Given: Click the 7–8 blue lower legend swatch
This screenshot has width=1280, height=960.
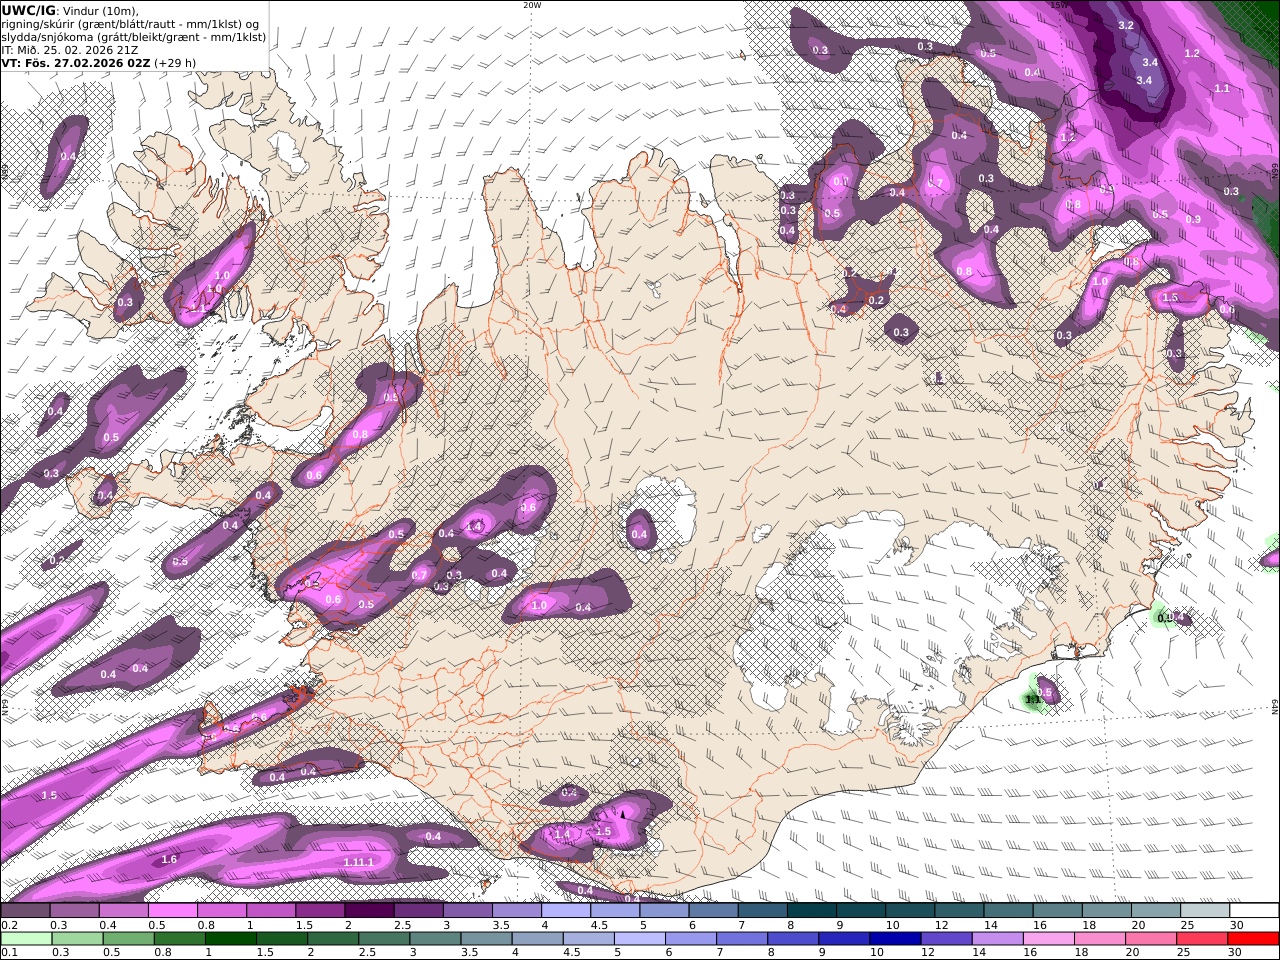Looking at the screenshot, I should coord(741,939).
